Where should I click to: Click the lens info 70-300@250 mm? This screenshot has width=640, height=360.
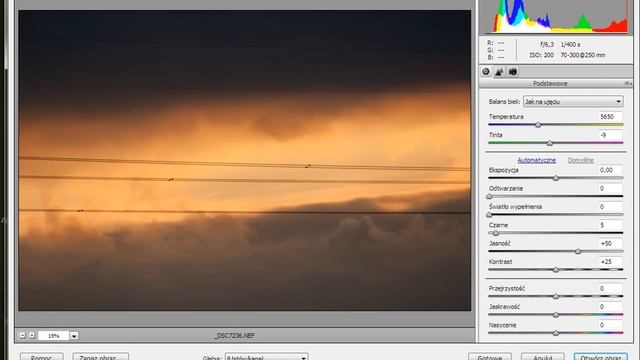point(583,55)
